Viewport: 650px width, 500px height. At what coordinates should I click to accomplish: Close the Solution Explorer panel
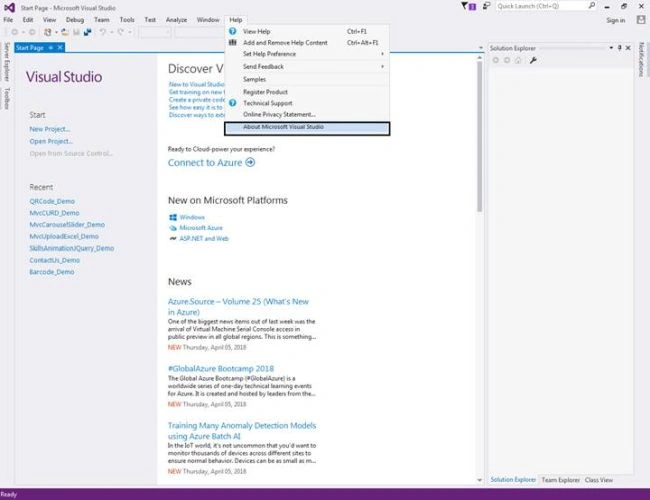[628, 48]
